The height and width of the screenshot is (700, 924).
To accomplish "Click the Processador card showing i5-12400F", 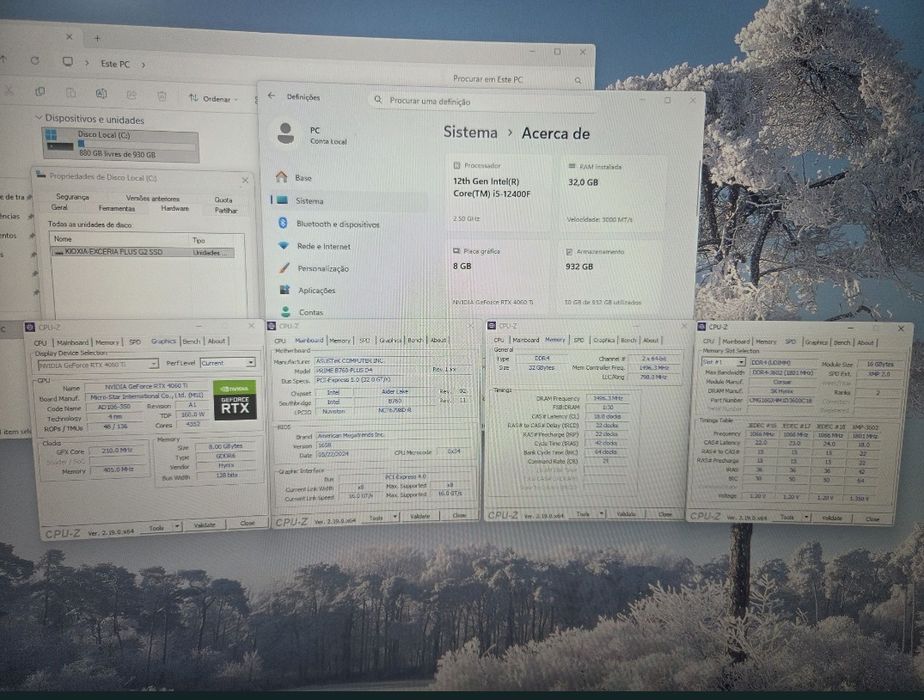I will pyautogui.click(x=499, y=193).
